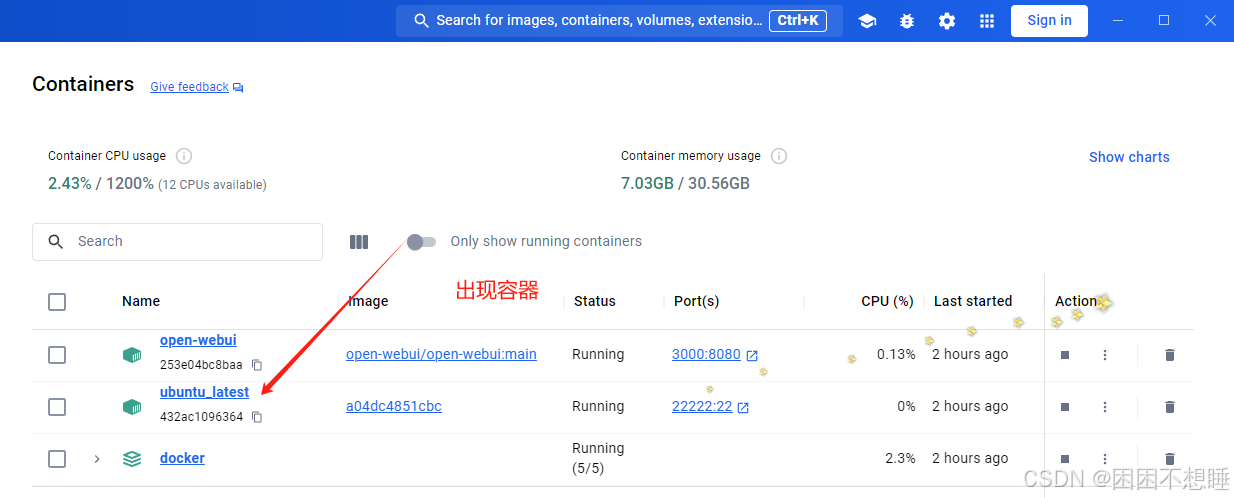The width and height of the screenshot is (1234, 498).
Task: Stop the open-webui container
Action: point(1065,354)
